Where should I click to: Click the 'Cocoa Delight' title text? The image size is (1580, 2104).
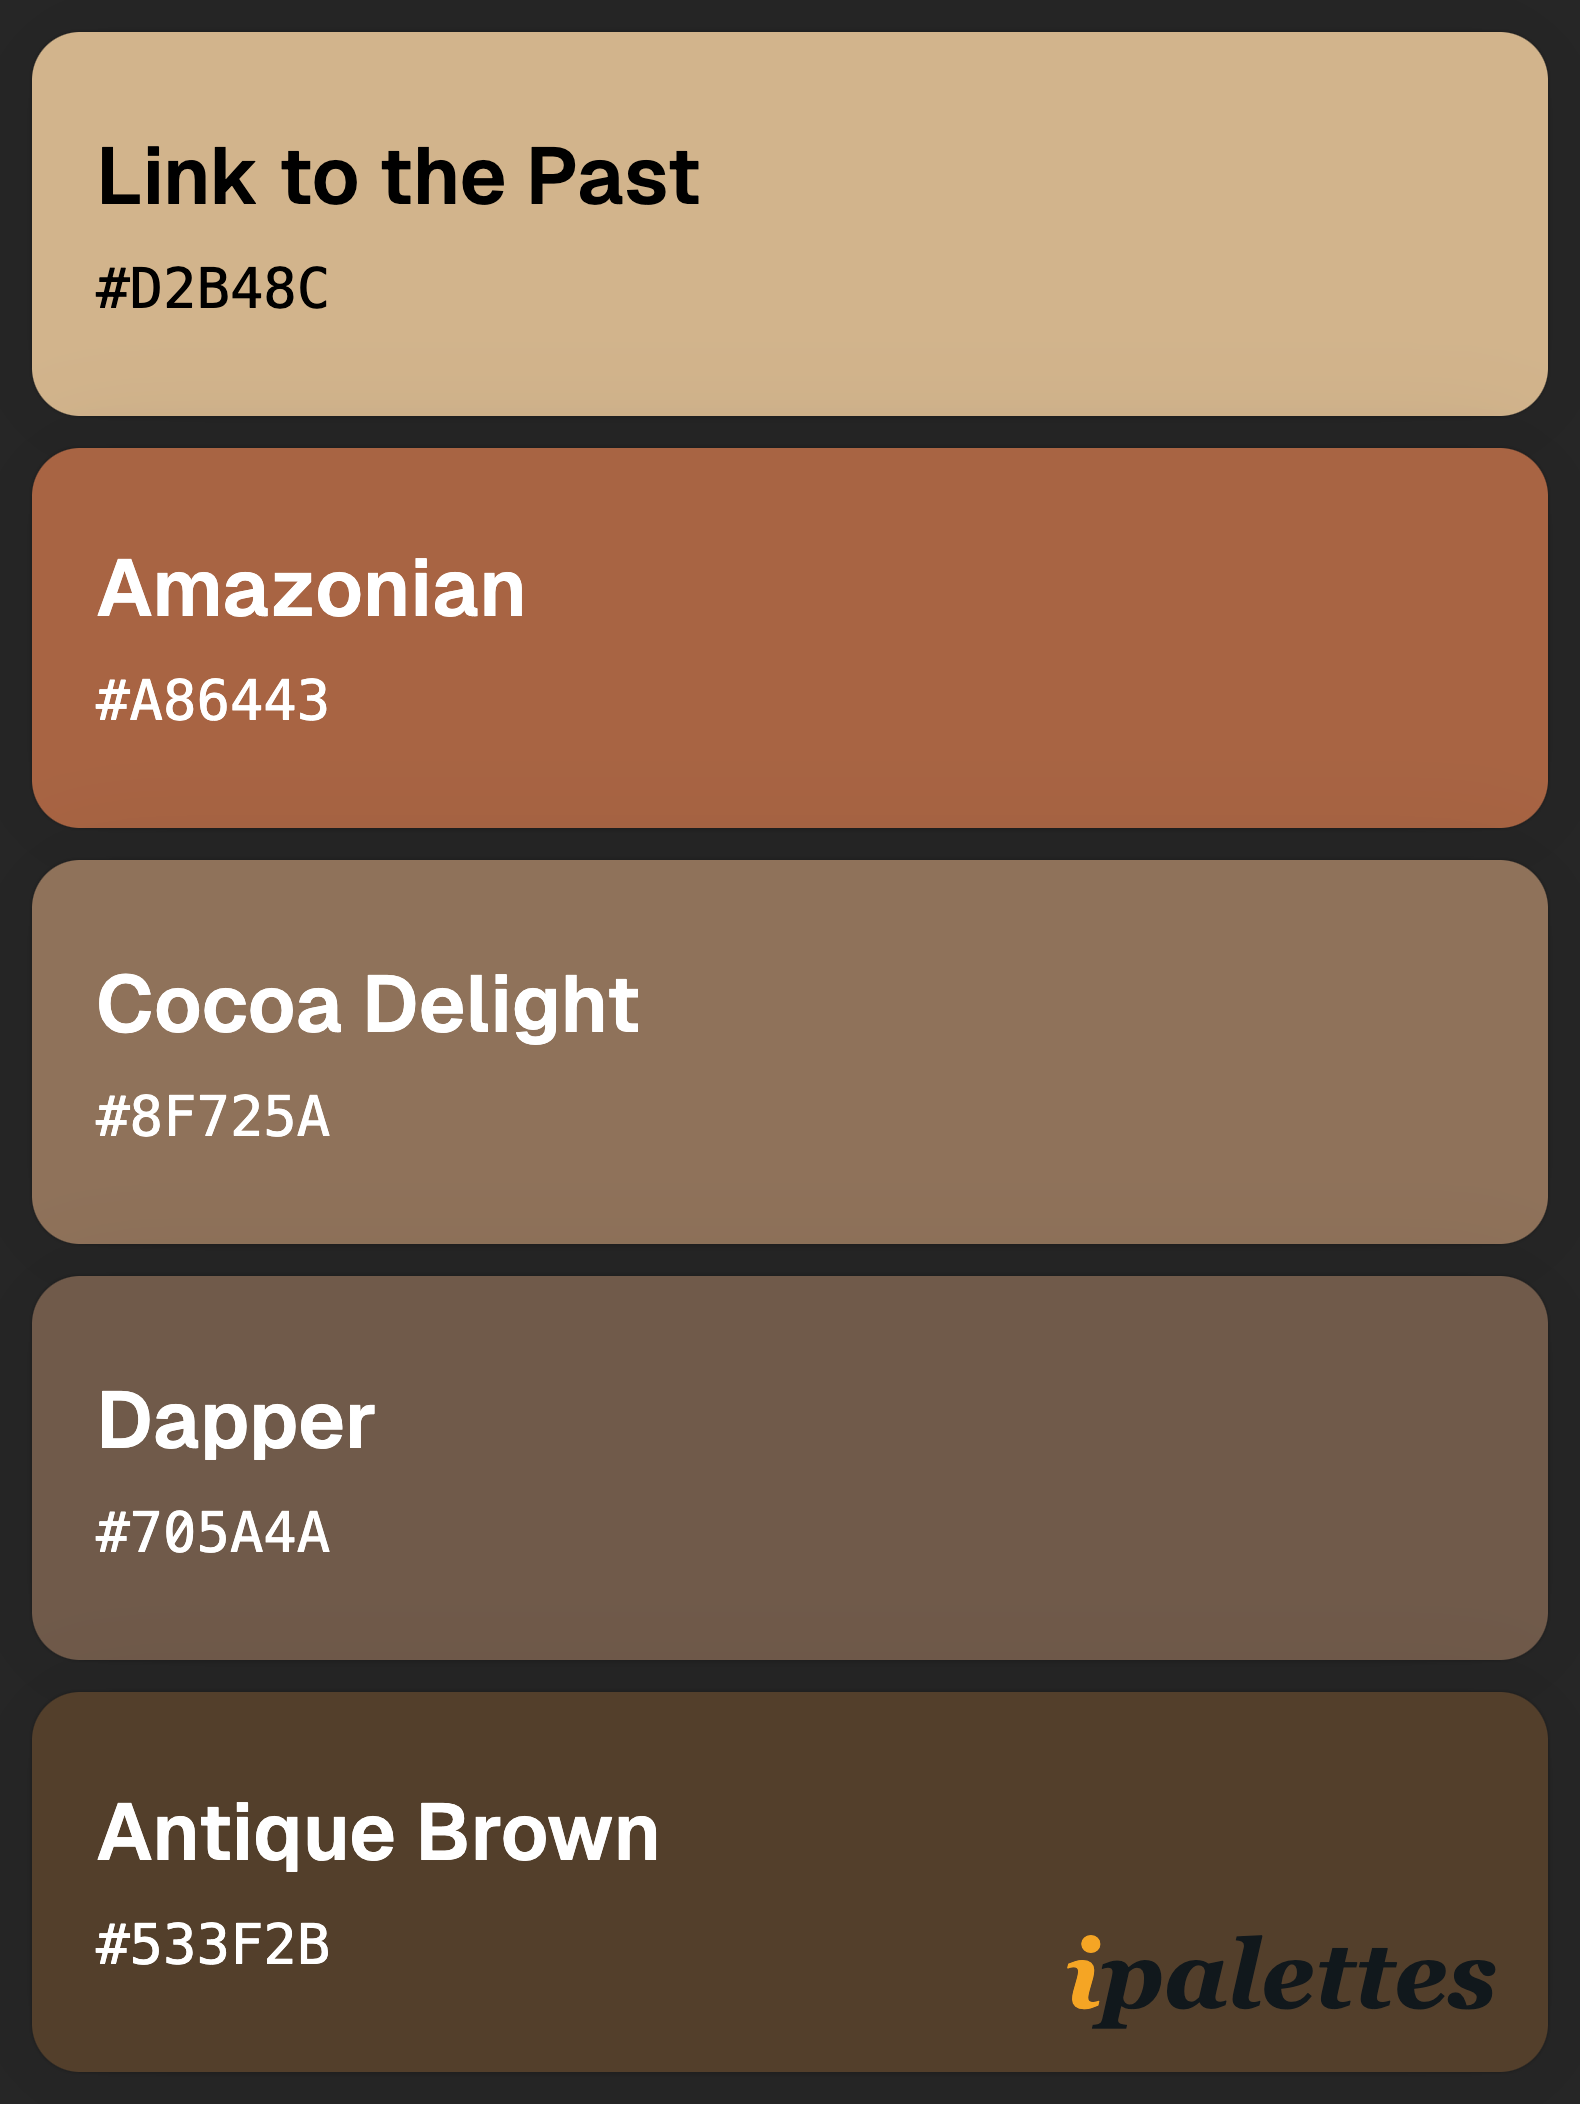(x=368, y=1004)
